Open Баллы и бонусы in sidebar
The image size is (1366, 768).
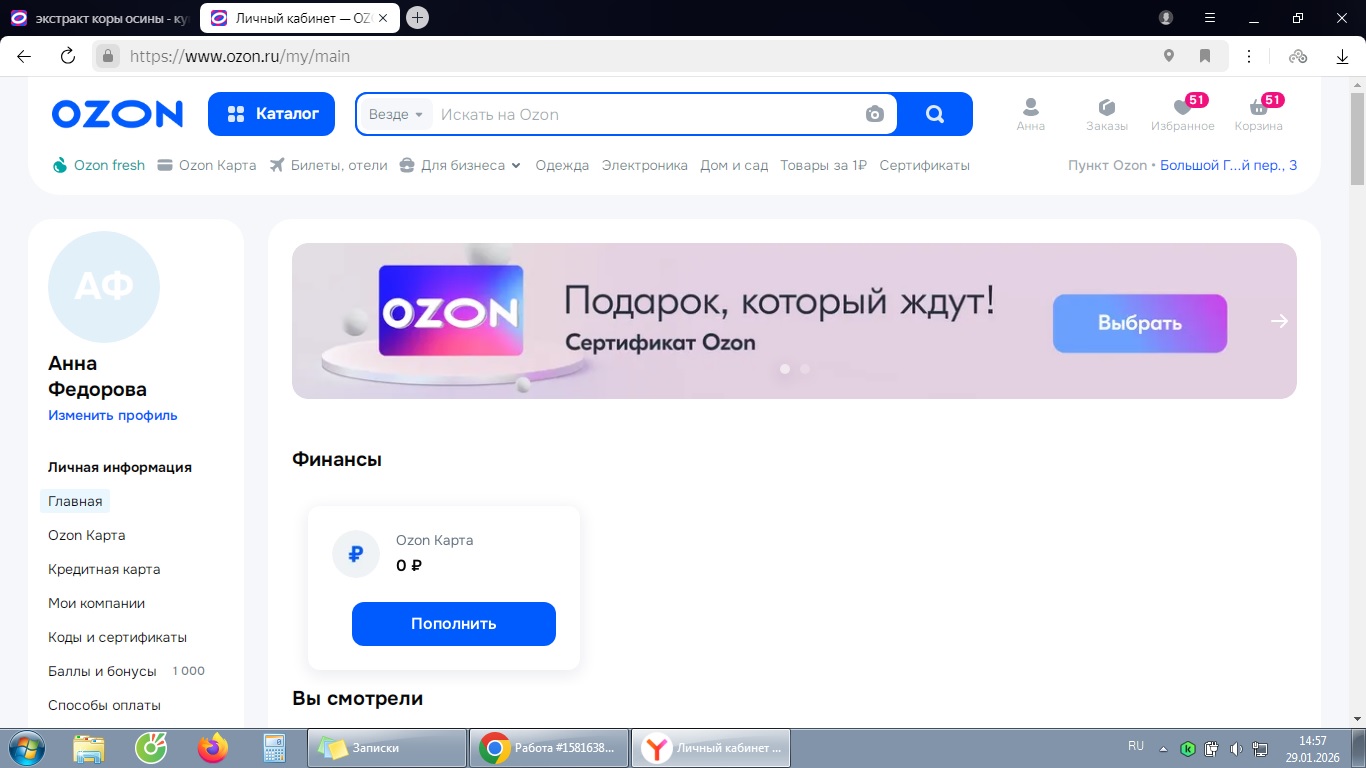point(102,671)
